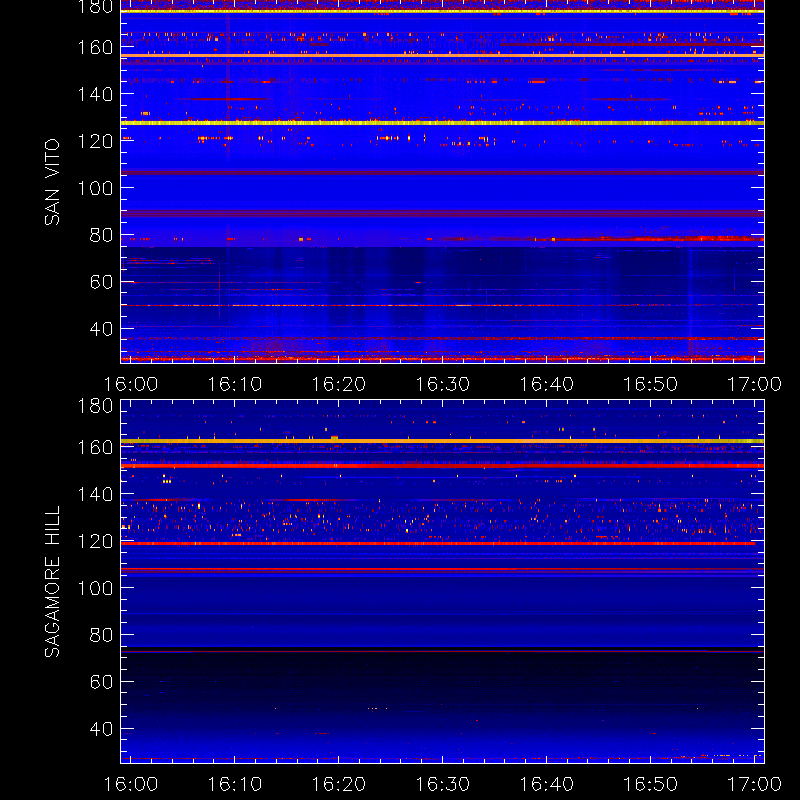Screen dimensions: 800x800
Task: Select the 140 tick label on San Vito plot
Action: 95,94
